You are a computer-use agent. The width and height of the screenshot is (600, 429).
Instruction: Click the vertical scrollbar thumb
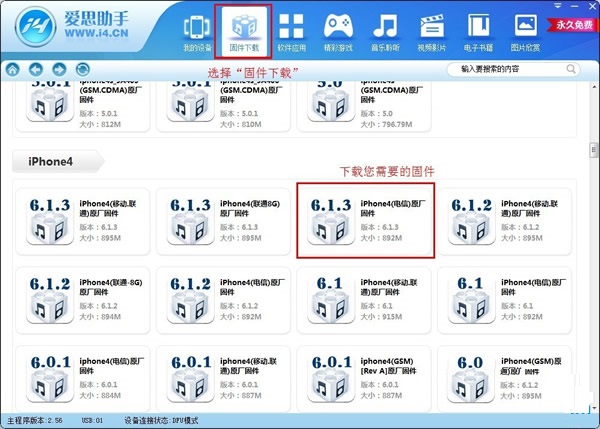coord(594,150)
